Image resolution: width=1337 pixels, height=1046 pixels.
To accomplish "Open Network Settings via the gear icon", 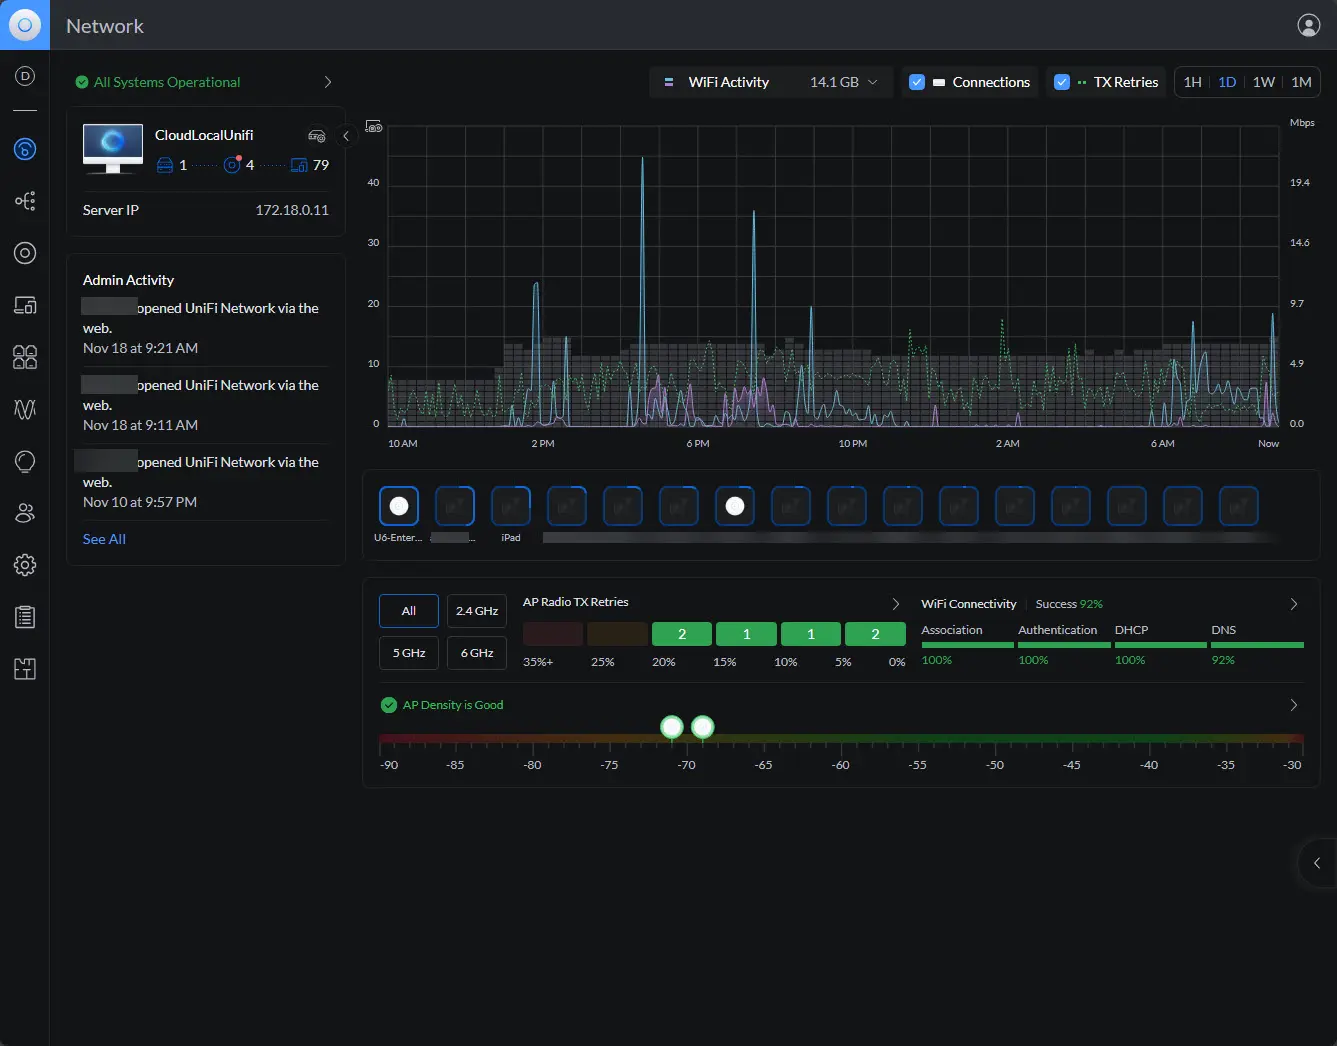I will (x=25, y=565).
